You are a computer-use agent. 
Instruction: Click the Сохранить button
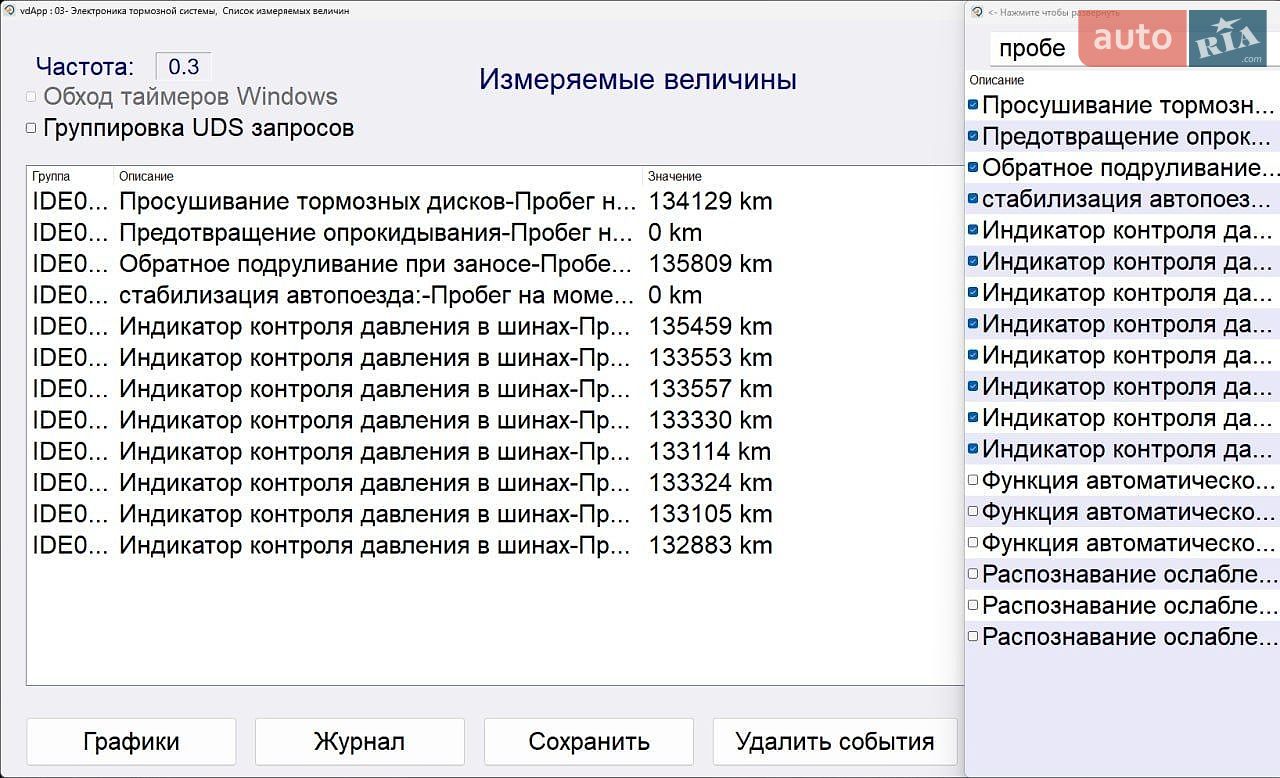tap(589, 742)
